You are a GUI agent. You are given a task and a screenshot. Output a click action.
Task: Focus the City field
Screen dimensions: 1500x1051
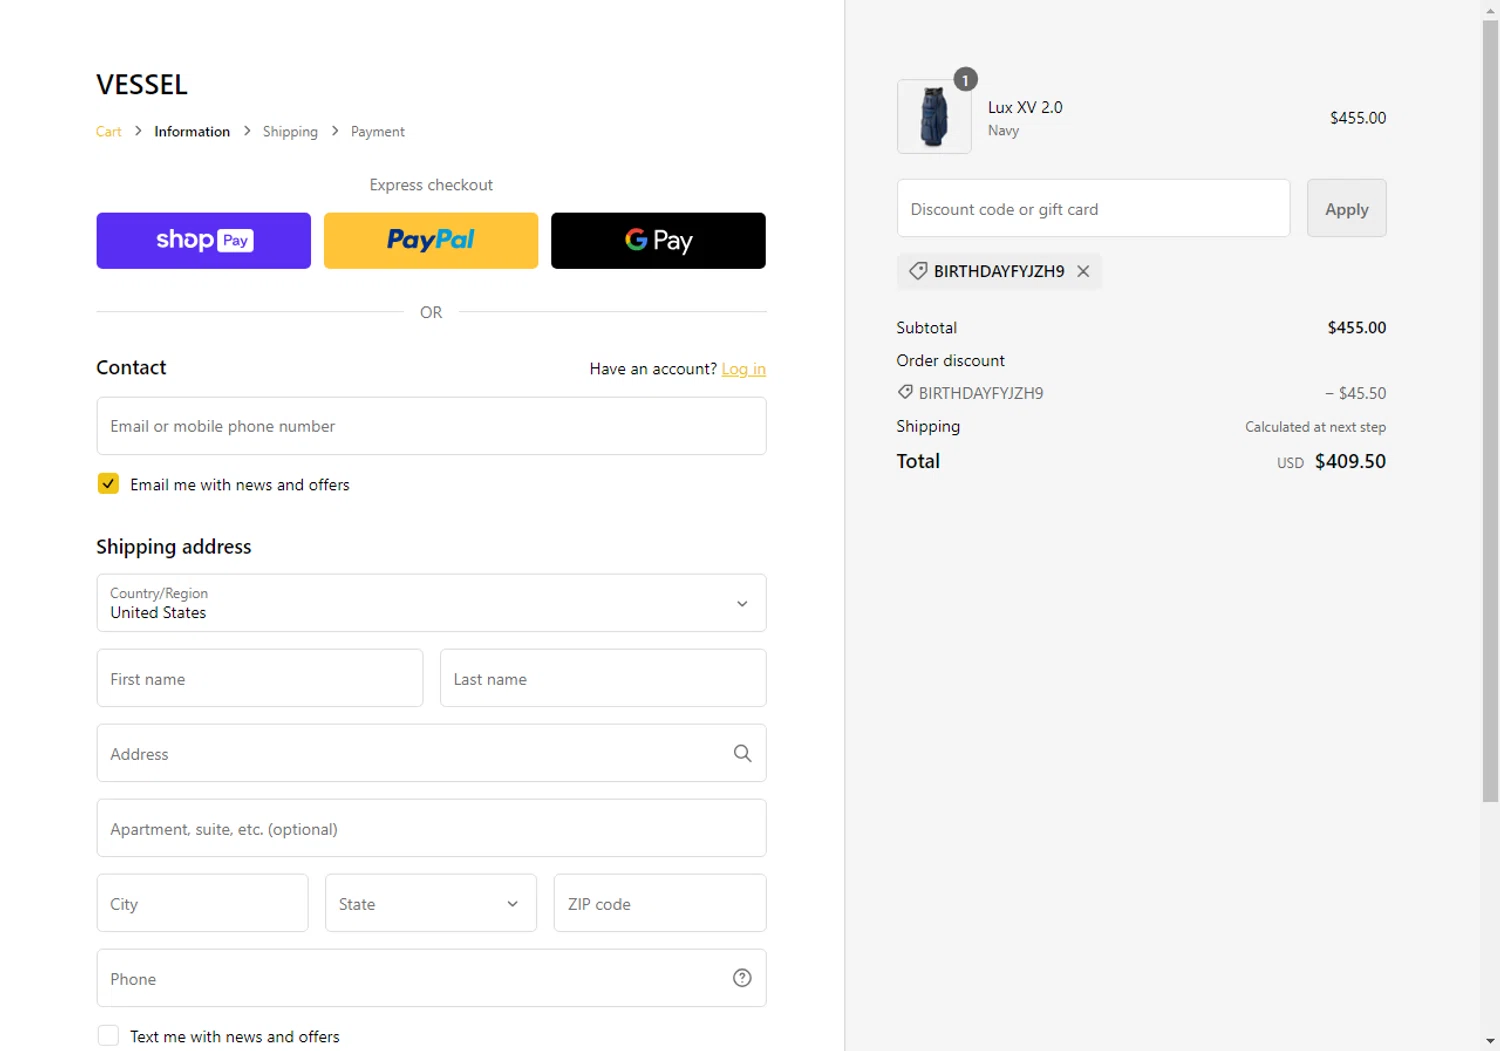[x=202, y=903]
